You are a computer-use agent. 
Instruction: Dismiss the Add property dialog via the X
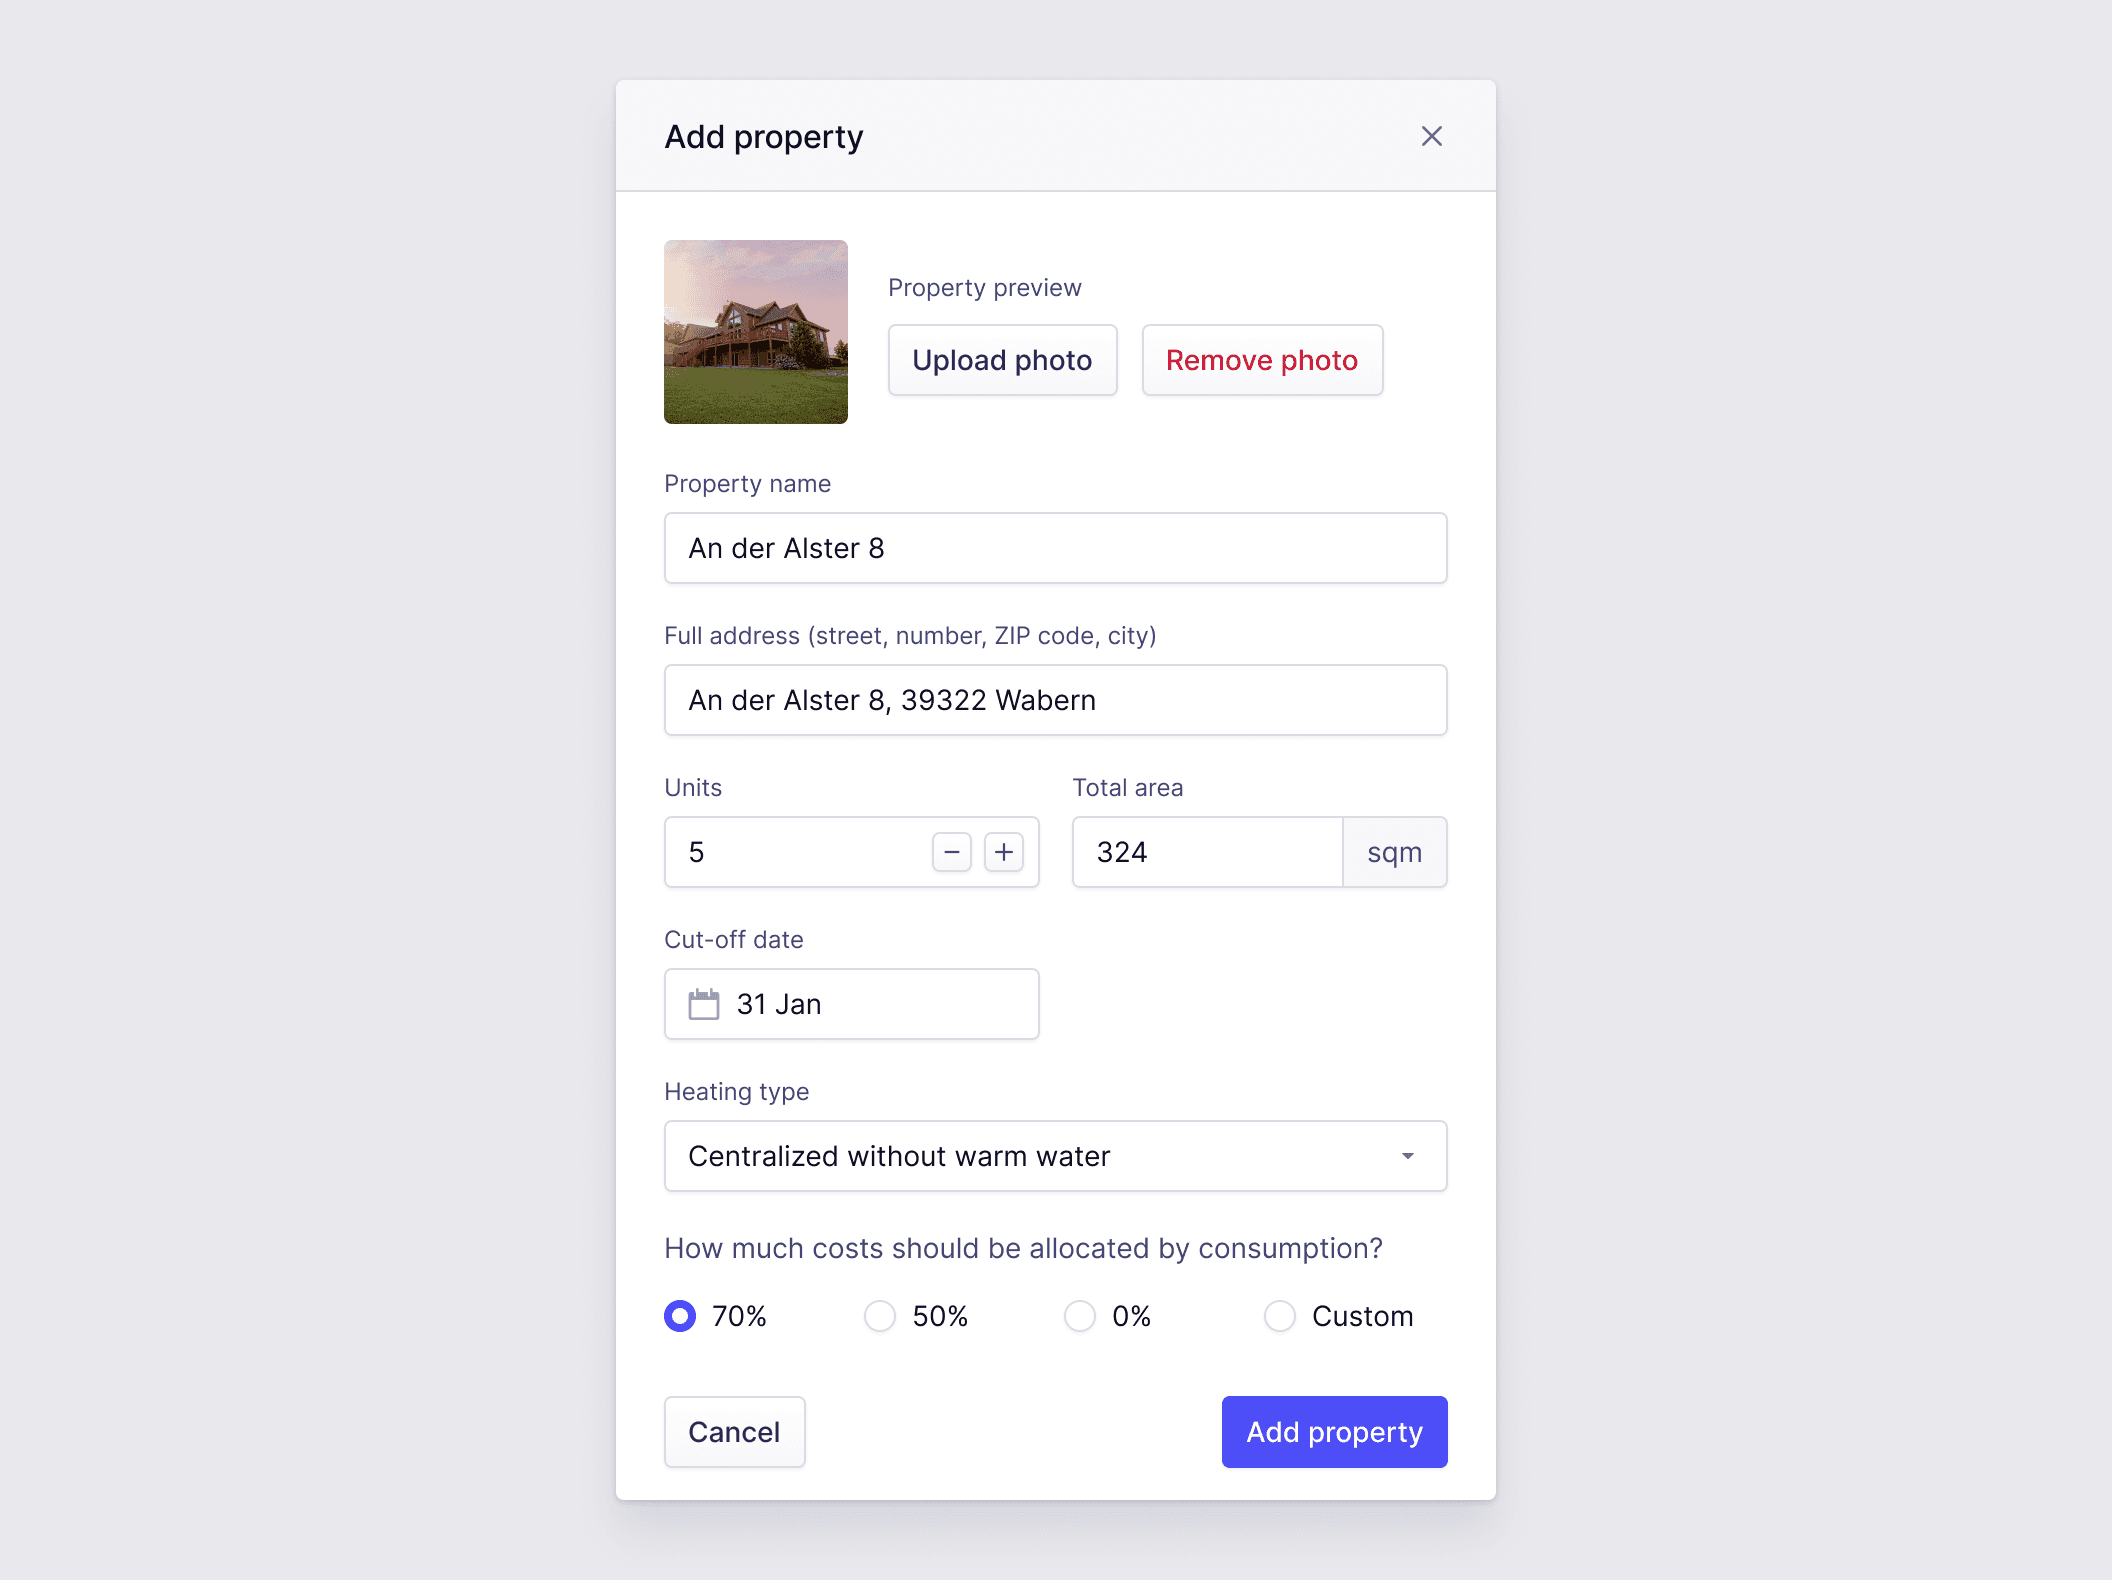coord(1432,136)
